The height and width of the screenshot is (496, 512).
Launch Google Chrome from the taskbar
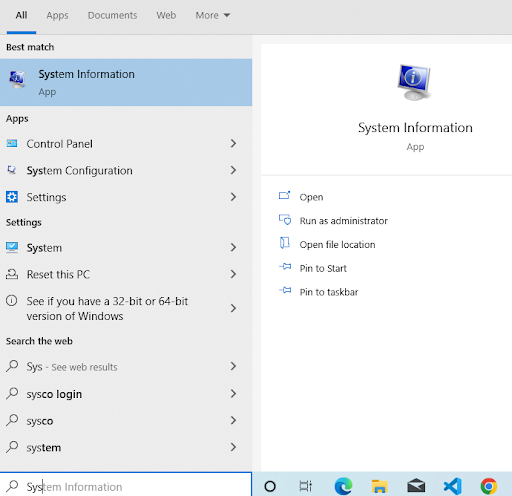tap(489, 486)
